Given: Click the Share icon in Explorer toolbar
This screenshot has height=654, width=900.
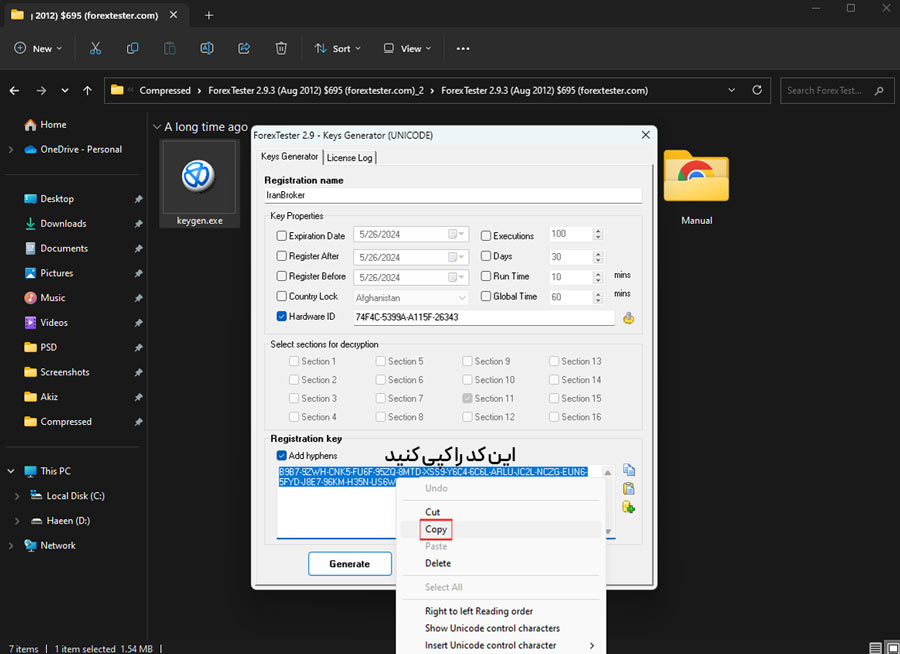Looking at the screenshot, I should coord(244,48).
